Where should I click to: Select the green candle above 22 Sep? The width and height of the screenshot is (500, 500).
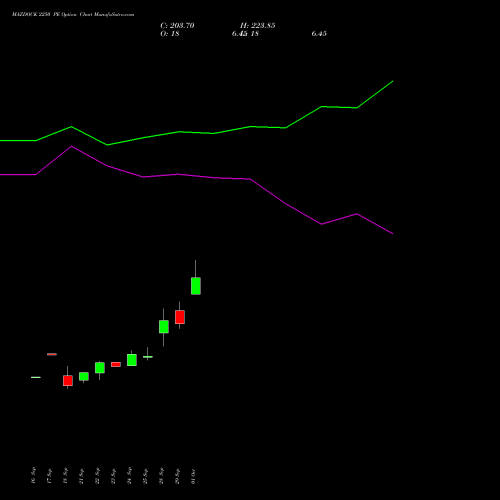click(100, 368)
